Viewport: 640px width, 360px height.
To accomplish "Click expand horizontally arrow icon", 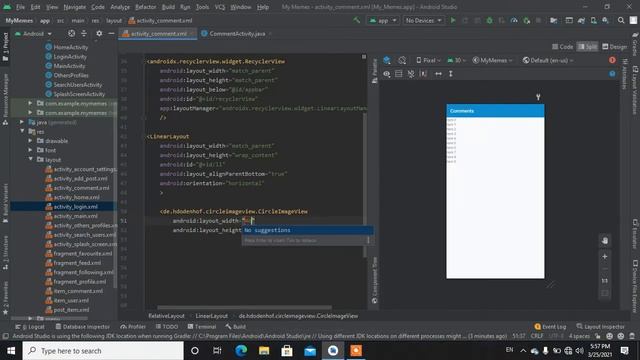I will pyautogui.click(x=438, y=74).
